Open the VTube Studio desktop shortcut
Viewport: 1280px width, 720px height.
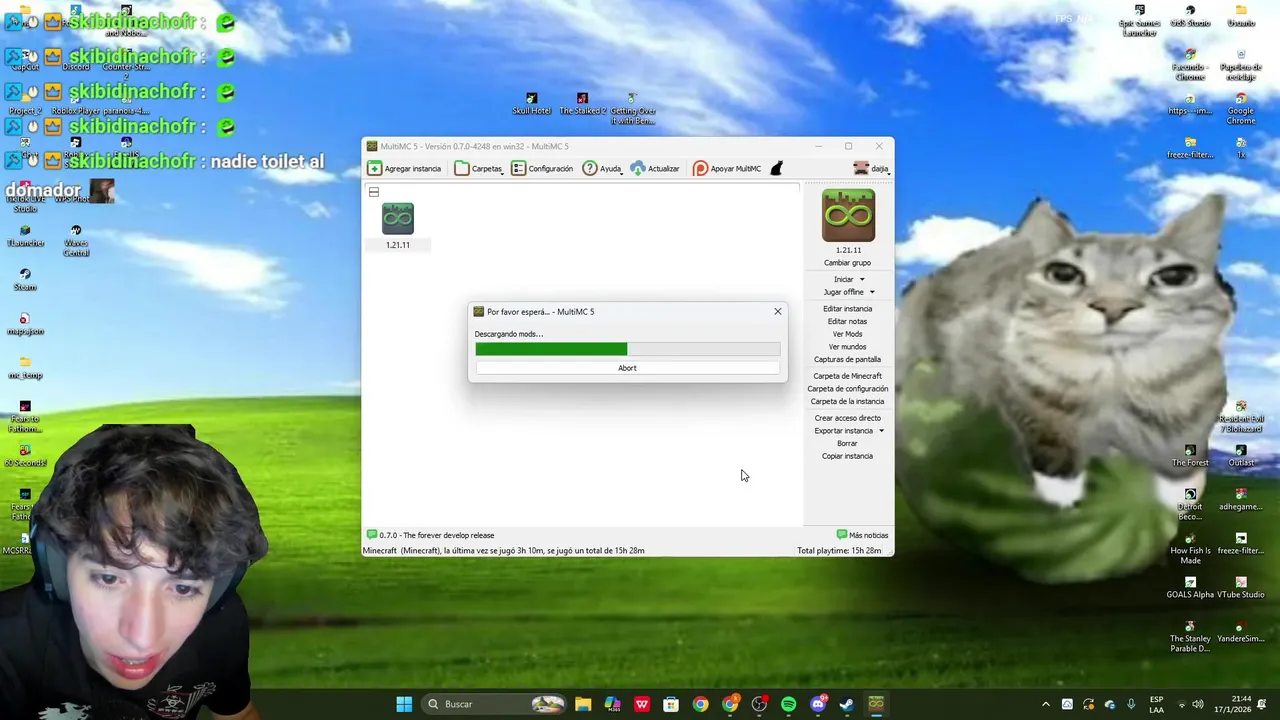click(x=1240, y=587)
